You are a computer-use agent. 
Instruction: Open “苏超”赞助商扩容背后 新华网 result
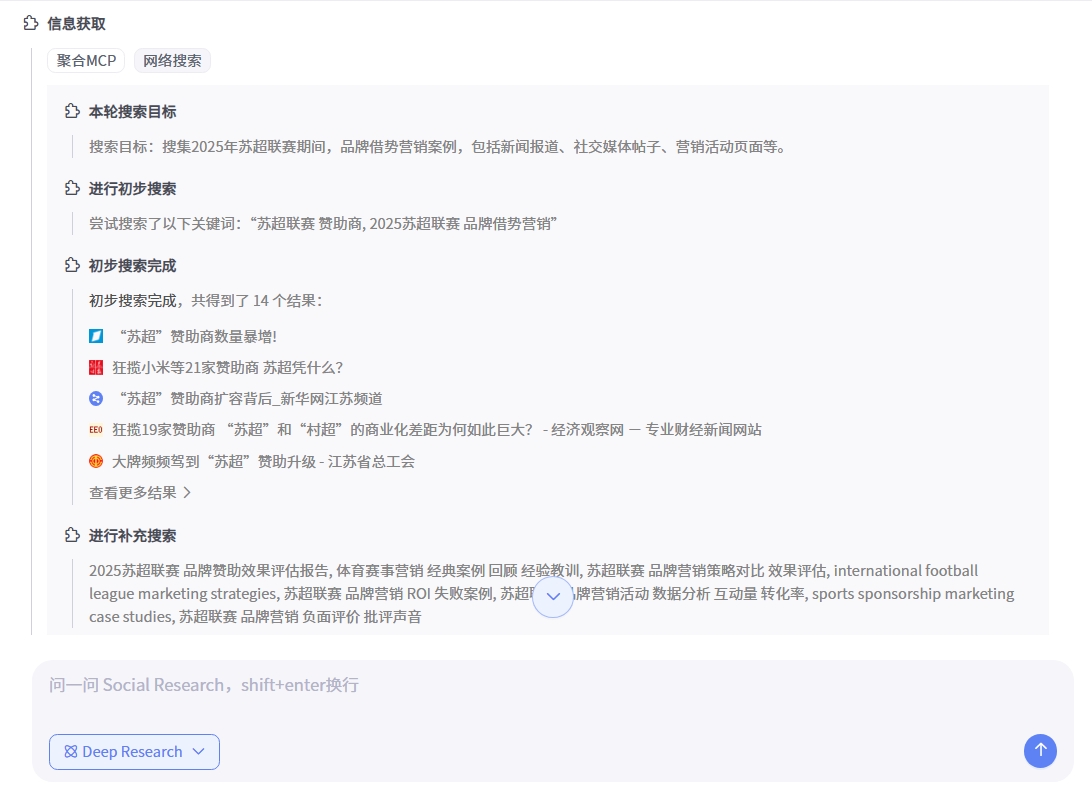click(x=251, y=398)
